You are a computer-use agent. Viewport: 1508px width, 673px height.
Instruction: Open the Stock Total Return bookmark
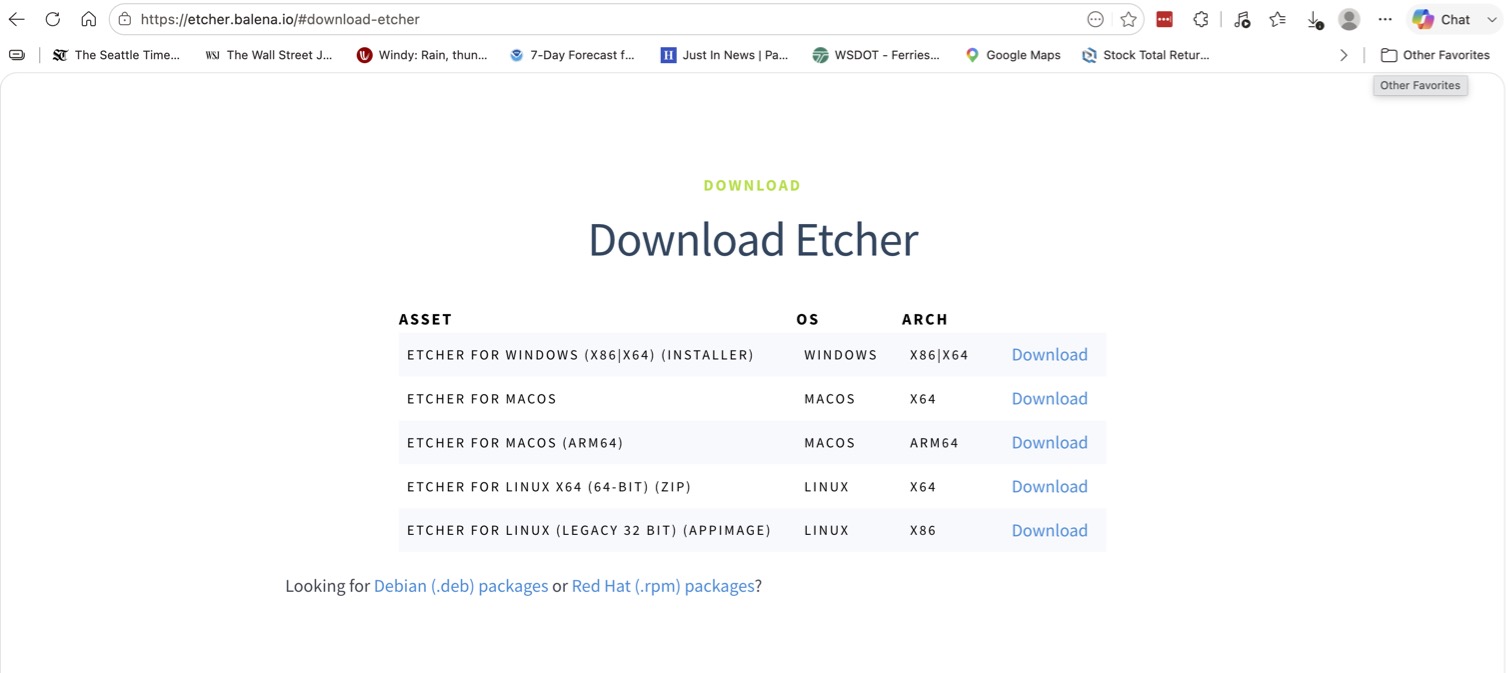(x=1146, y=55)
